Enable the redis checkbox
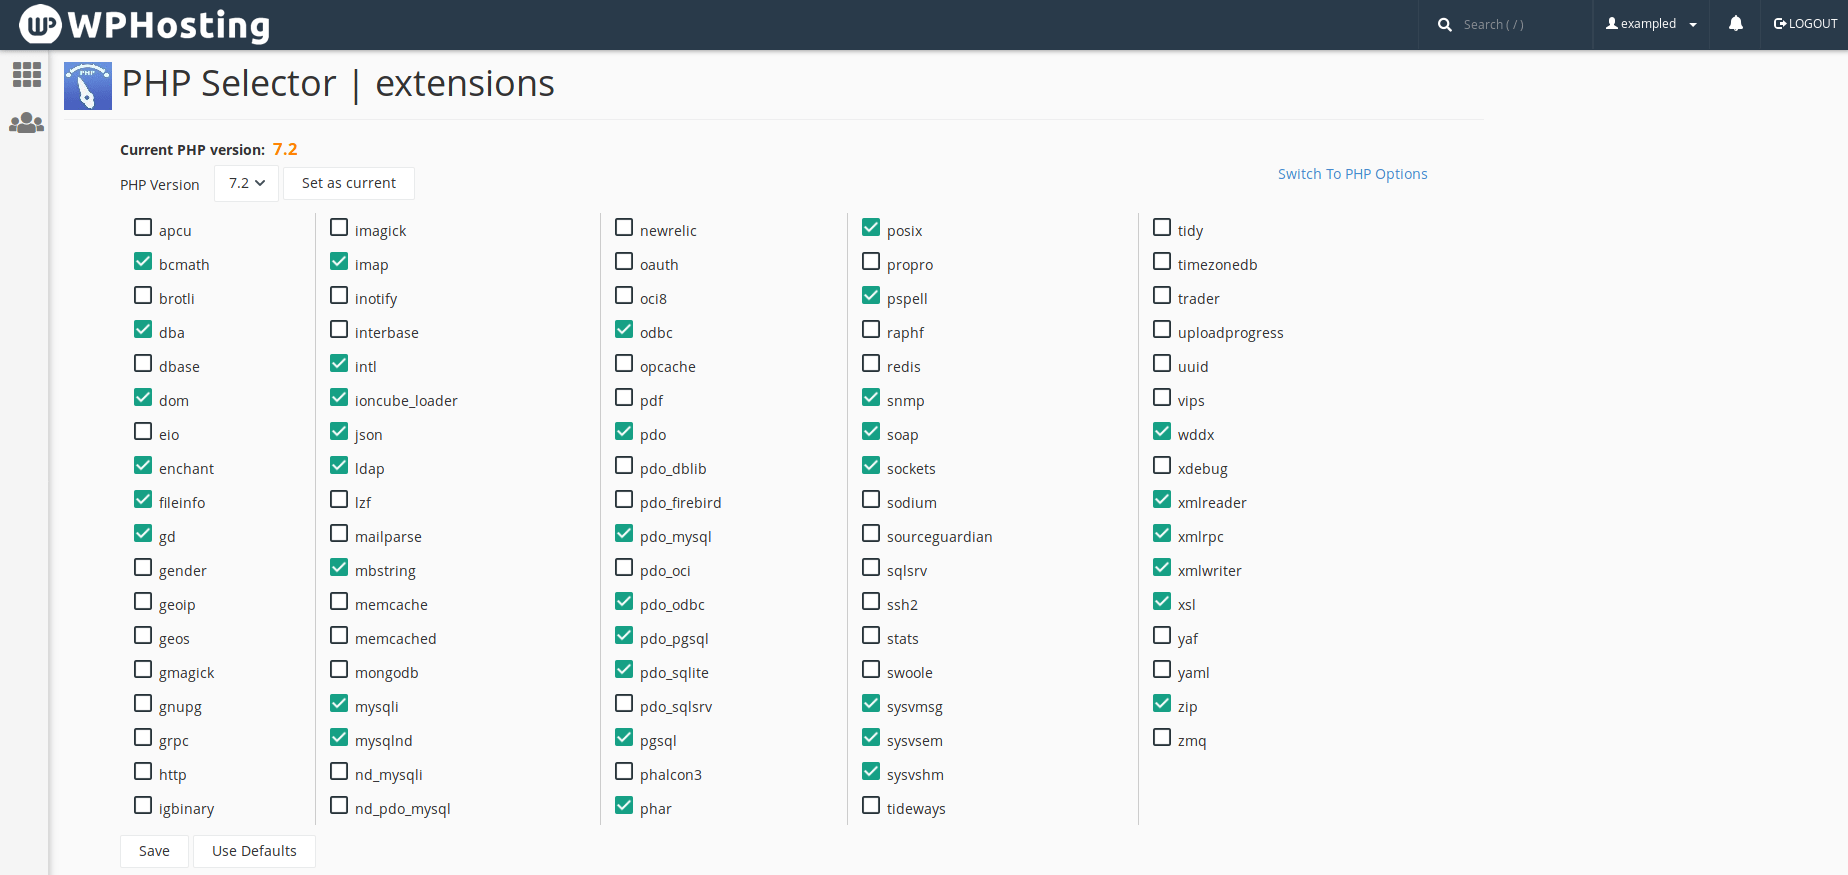 pos(871,364)
